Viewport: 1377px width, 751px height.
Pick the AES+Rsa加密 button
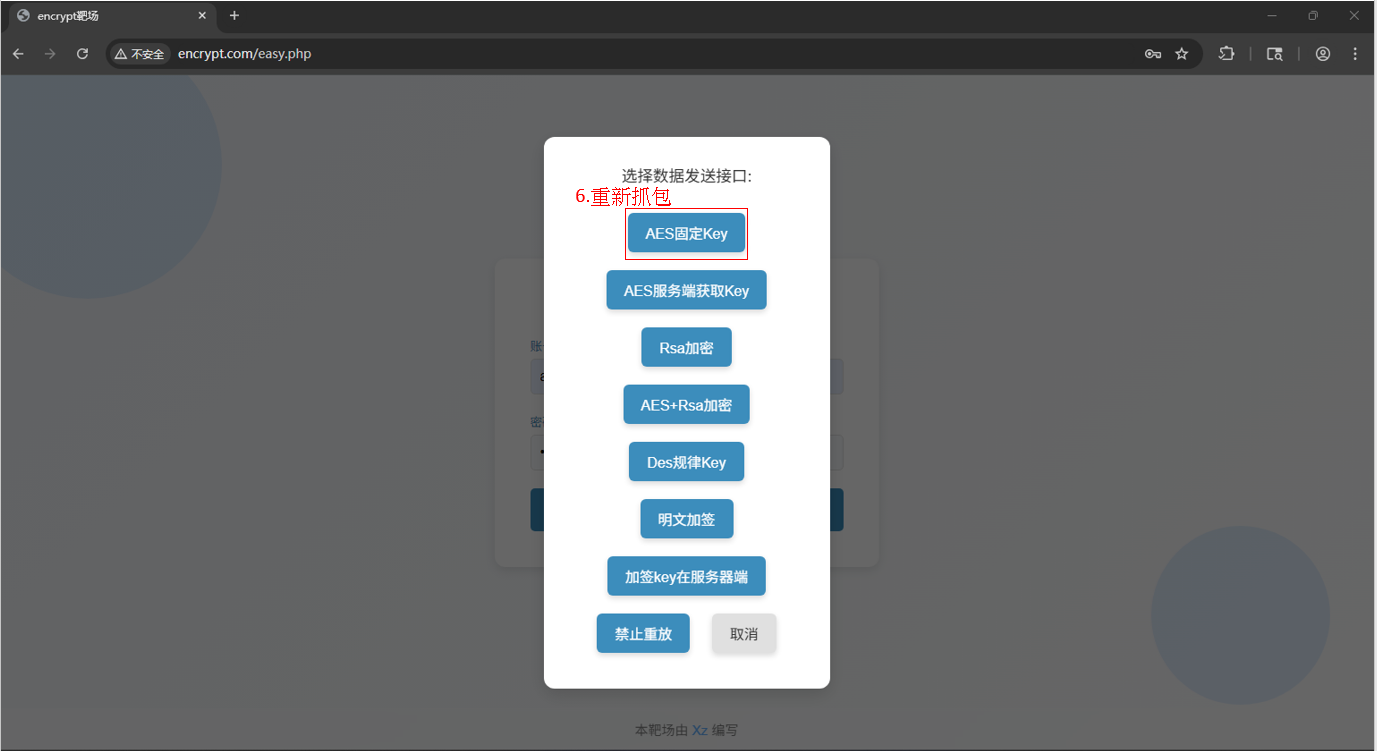pyautogui.click(x=686, y=404)
